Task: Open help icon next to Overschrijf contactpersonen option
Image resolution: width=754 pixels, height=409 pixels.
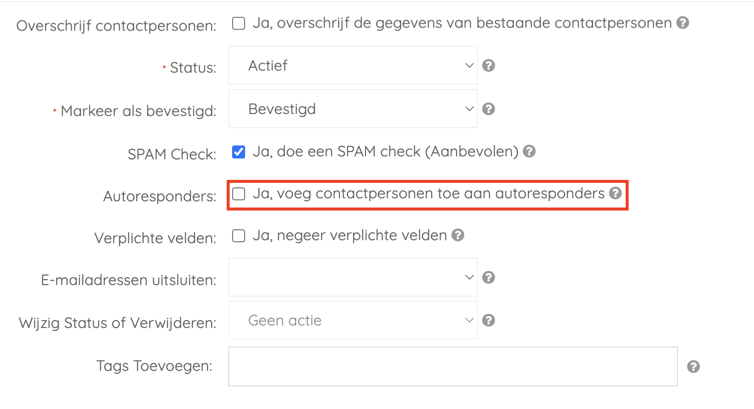Action: [683, 23]
